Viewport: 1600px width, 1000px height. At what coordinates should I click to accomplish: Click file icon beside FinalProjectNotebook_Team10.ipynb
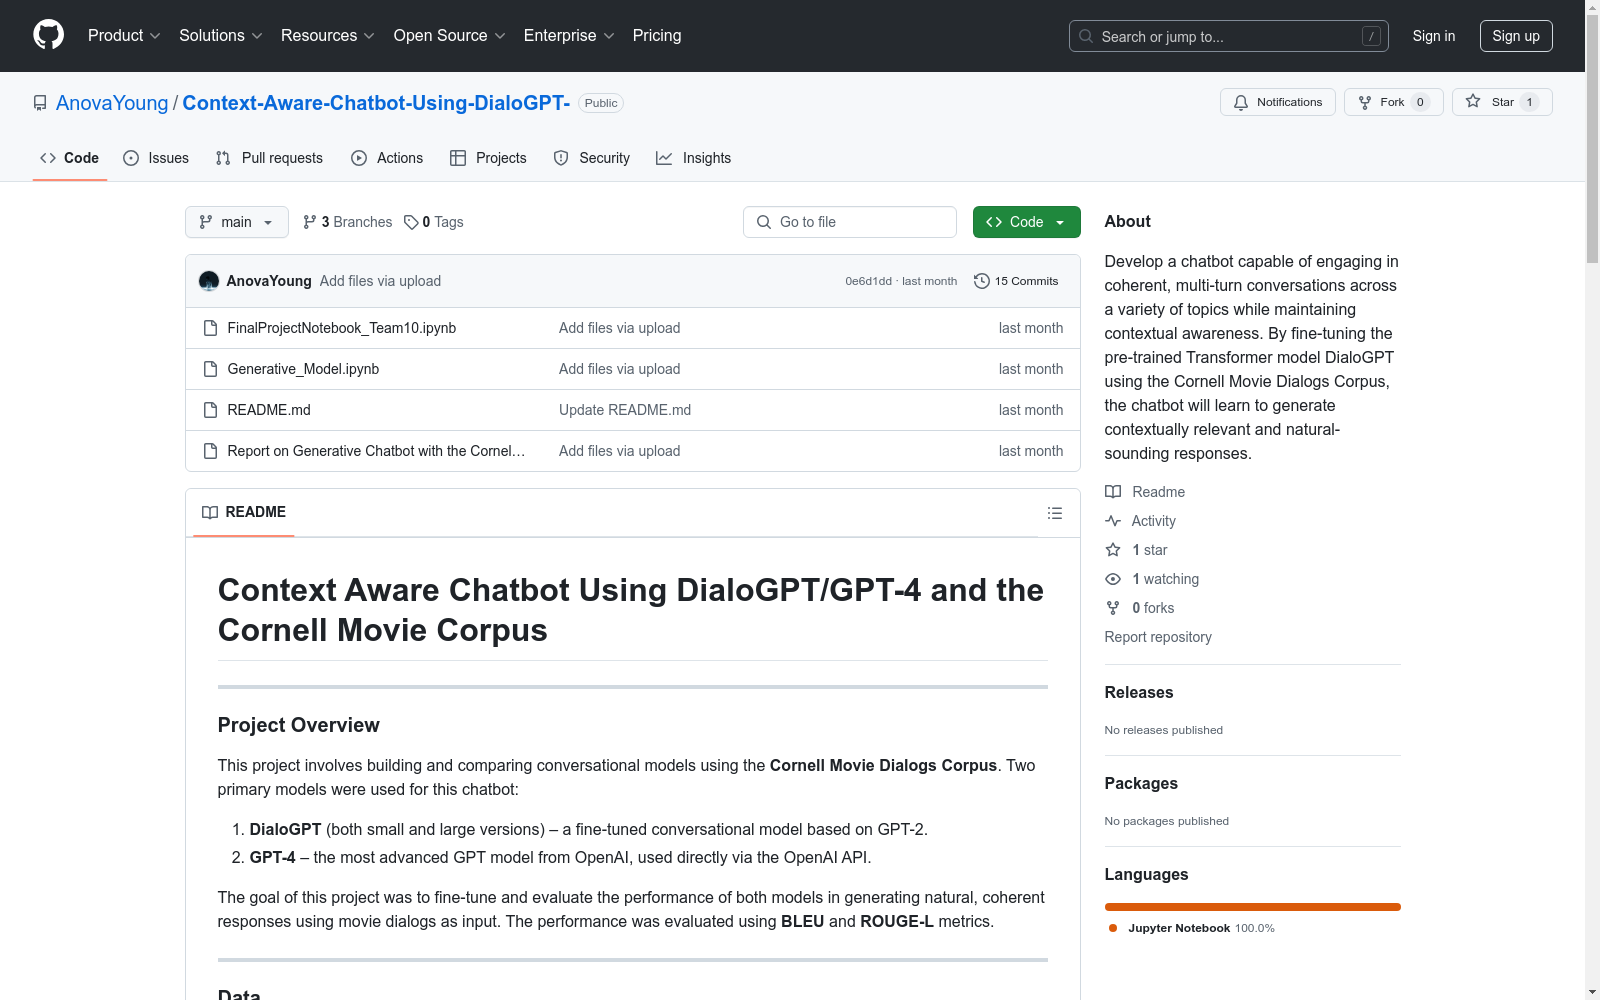[x=210, y=328]
